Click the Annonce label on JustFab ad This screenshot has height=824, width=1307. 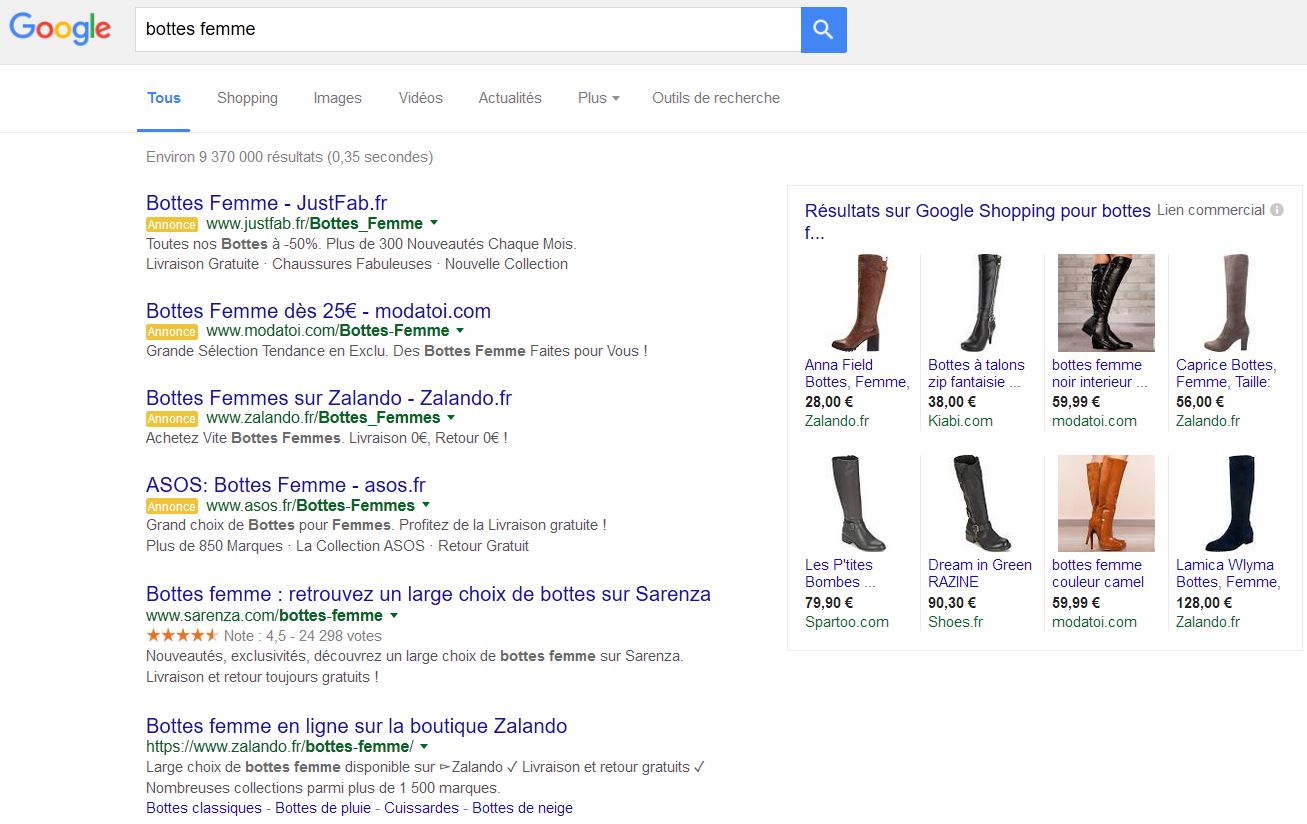(x=172, y=224)
